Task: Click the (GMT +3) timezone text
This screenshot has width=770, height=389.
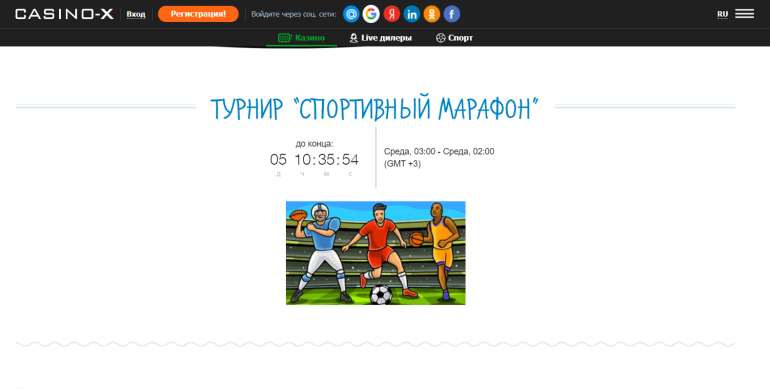Action: point(402,164)
